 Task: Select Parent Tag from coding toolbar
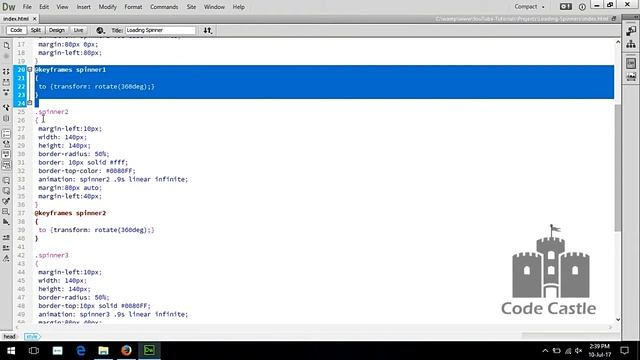point(6,108)
